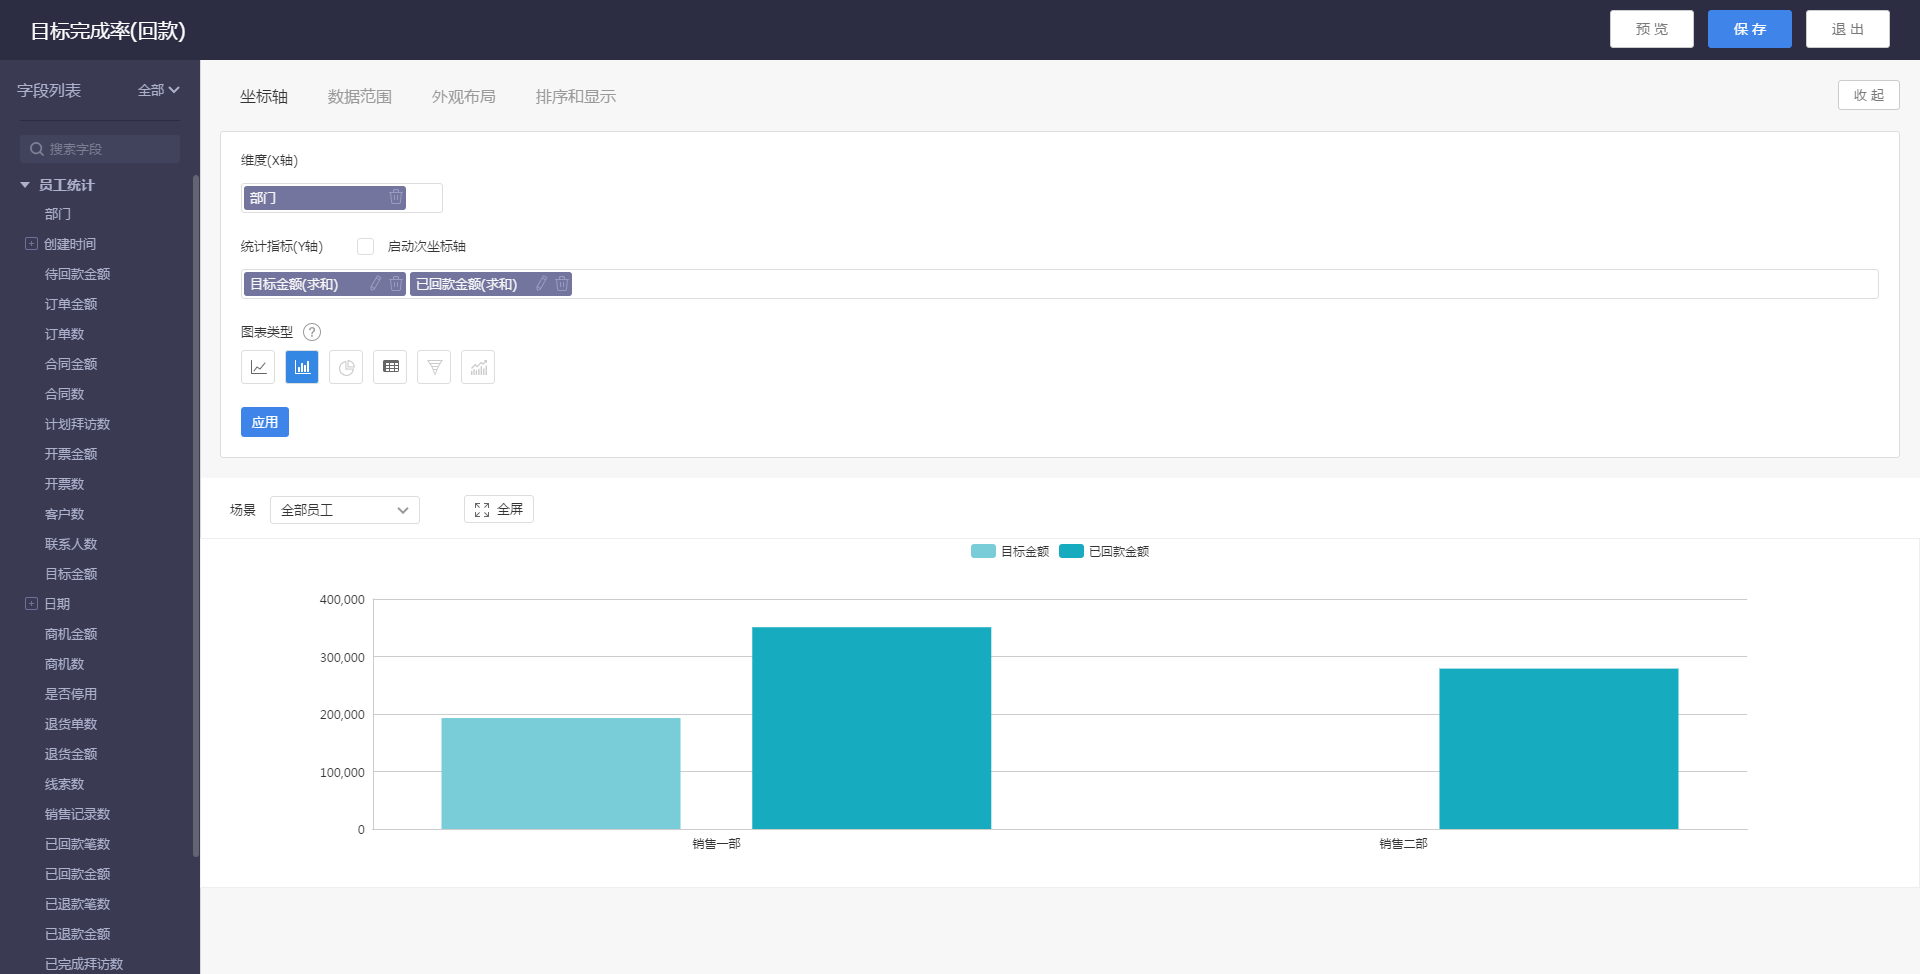
Task: Select the line chart type icon
Action: 258,367
